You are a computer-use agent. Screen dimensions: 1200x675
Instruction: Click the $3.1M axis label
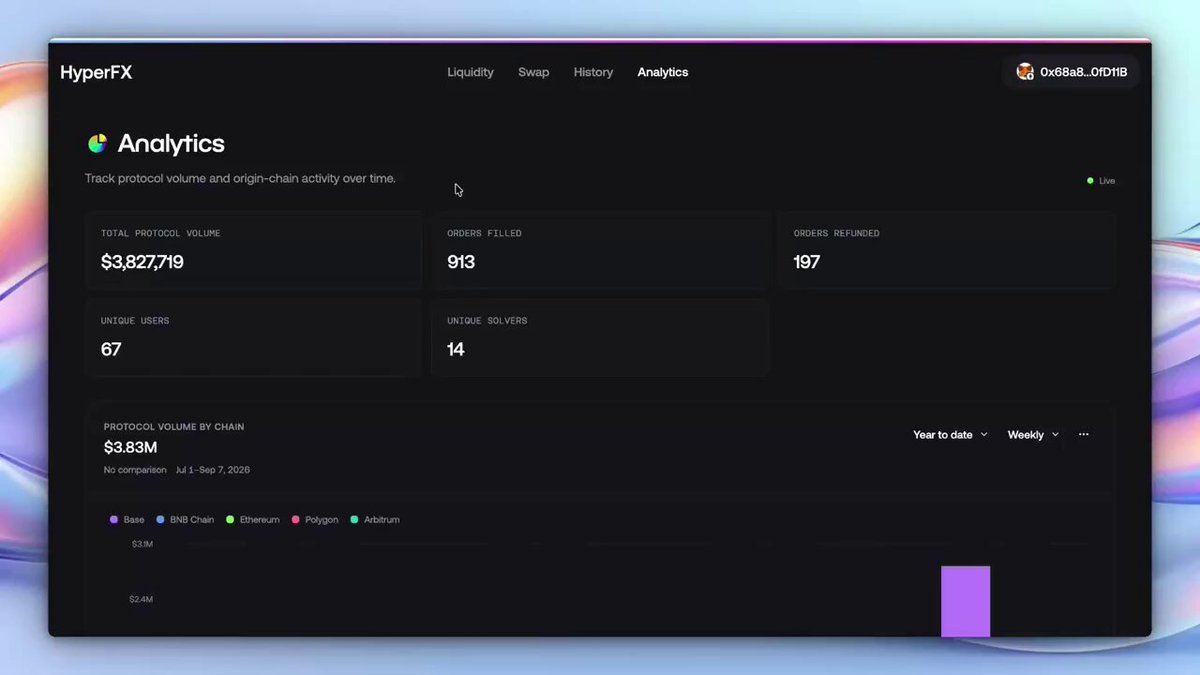point(142,544)
